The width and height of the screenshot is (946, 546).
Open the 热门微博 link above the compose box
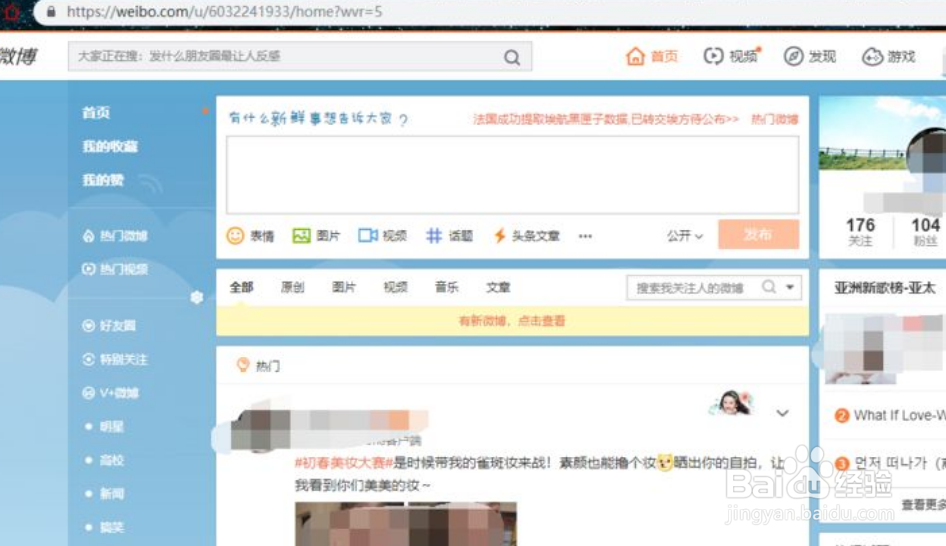pos(774,119)
